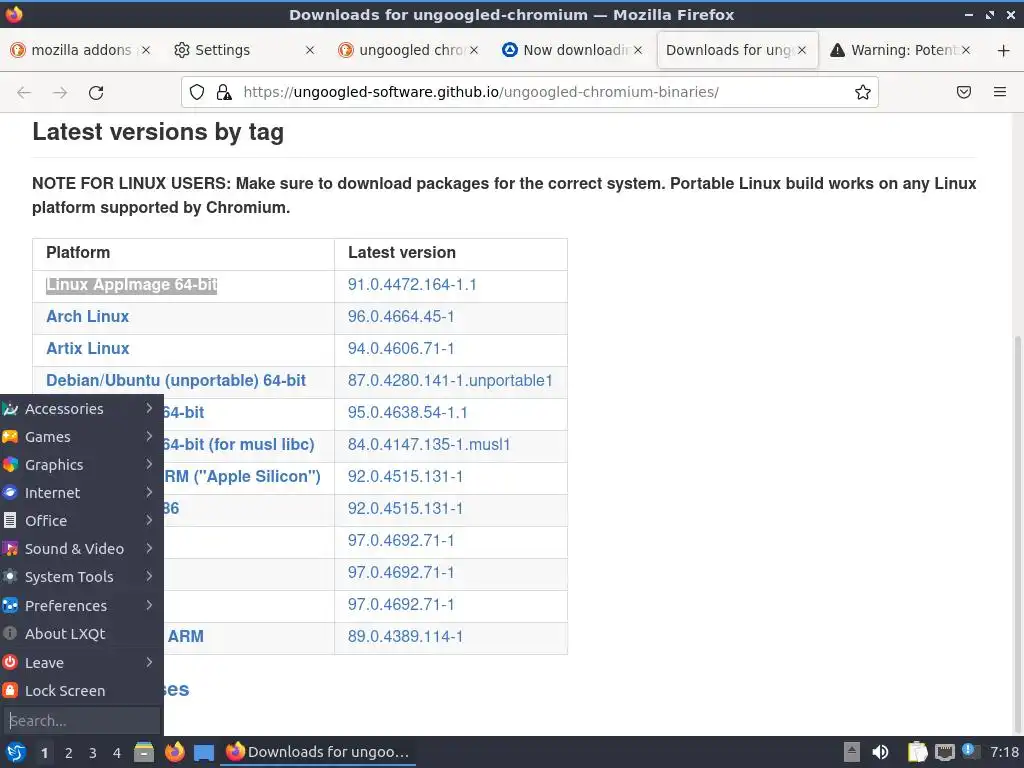Switch to virtual desktop 3
1024x768 pixels.
[x=93, y=753]
